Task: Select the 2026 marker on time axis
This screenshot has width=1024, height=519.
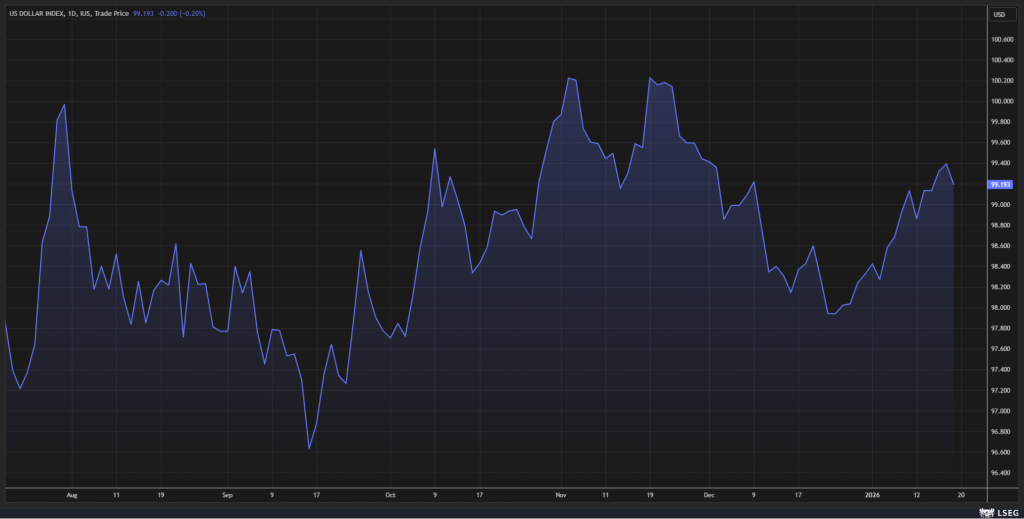Action: coord(870,494)
